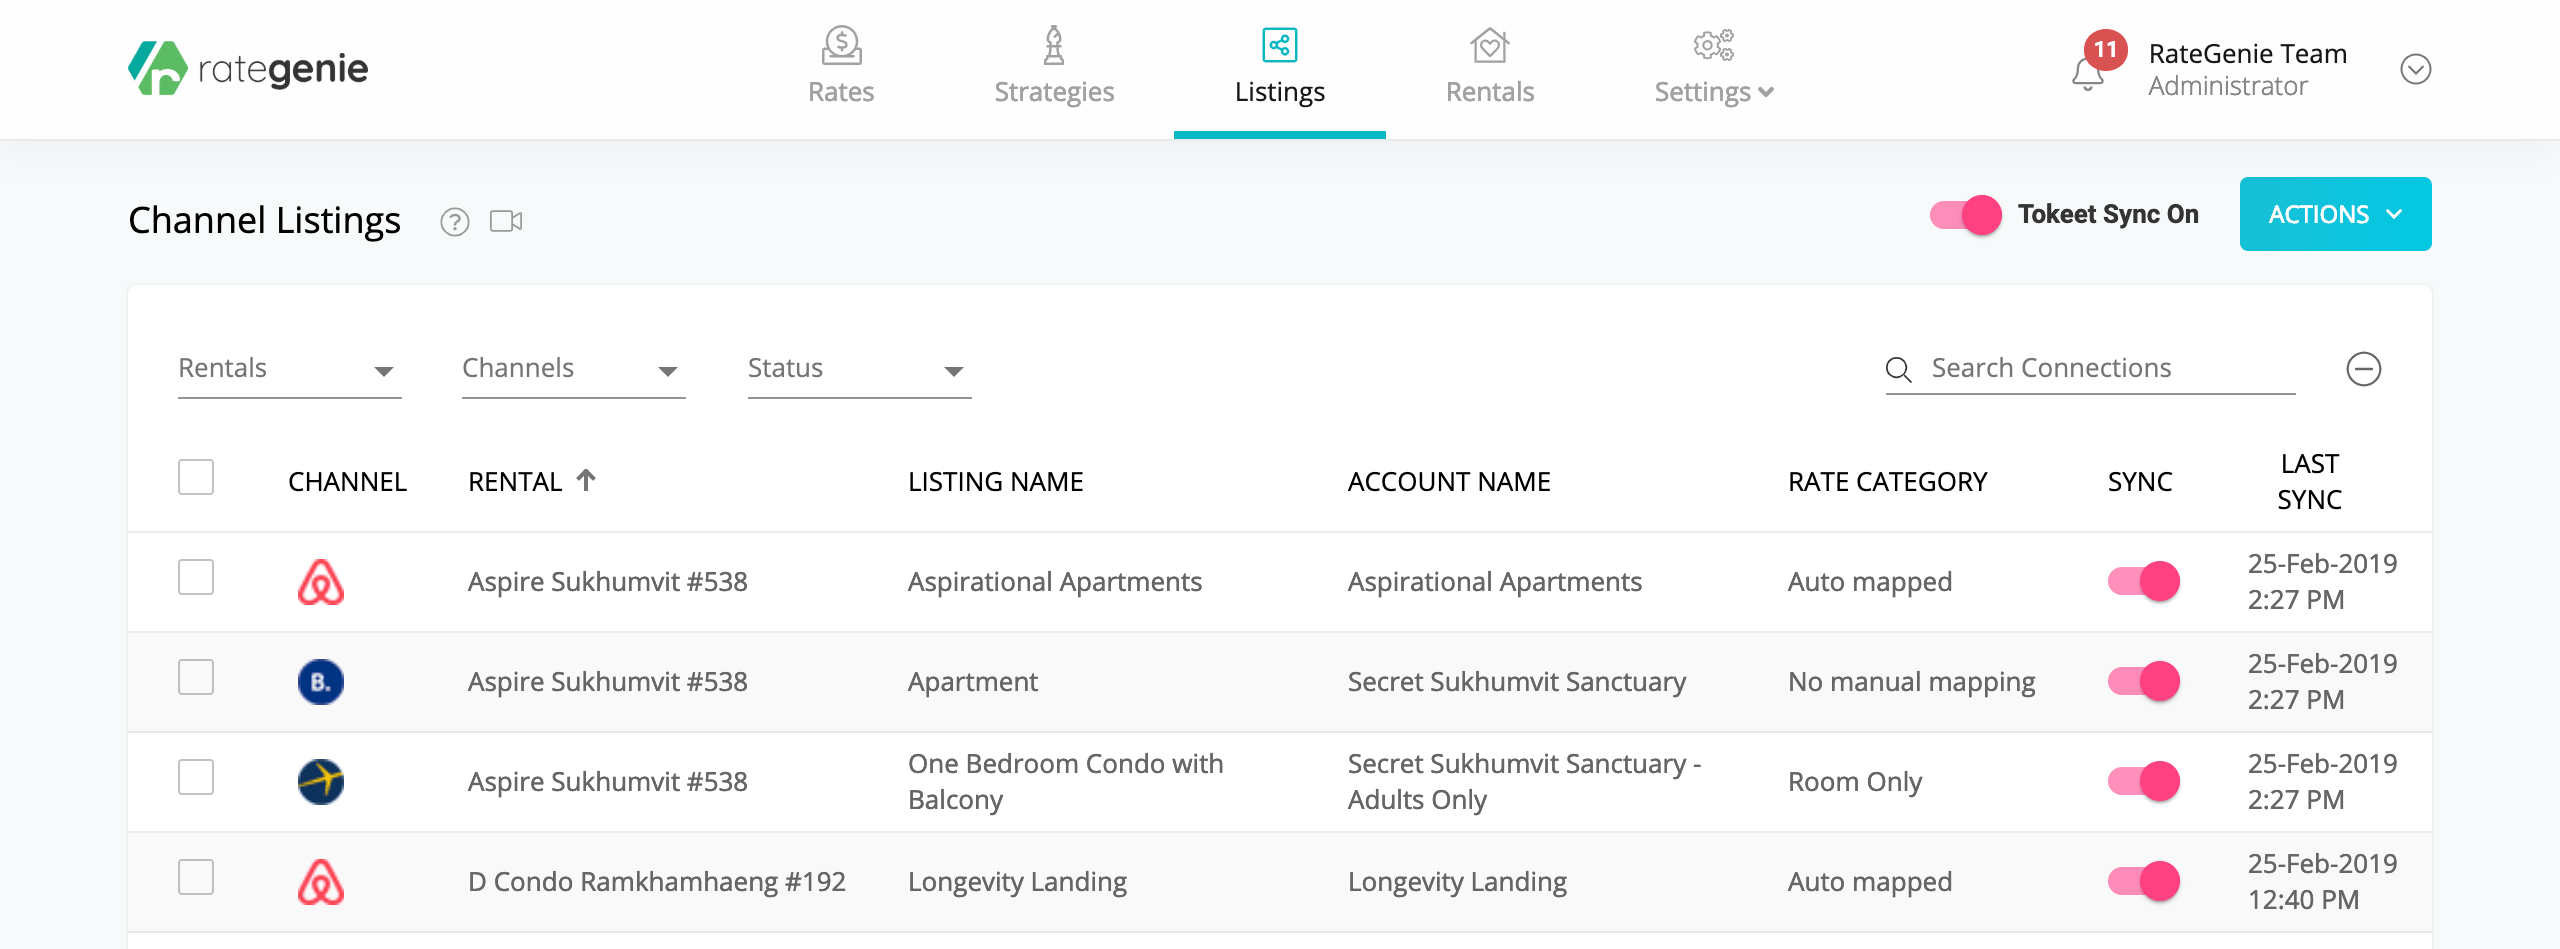Open the notifications bell

(2088, 74)
